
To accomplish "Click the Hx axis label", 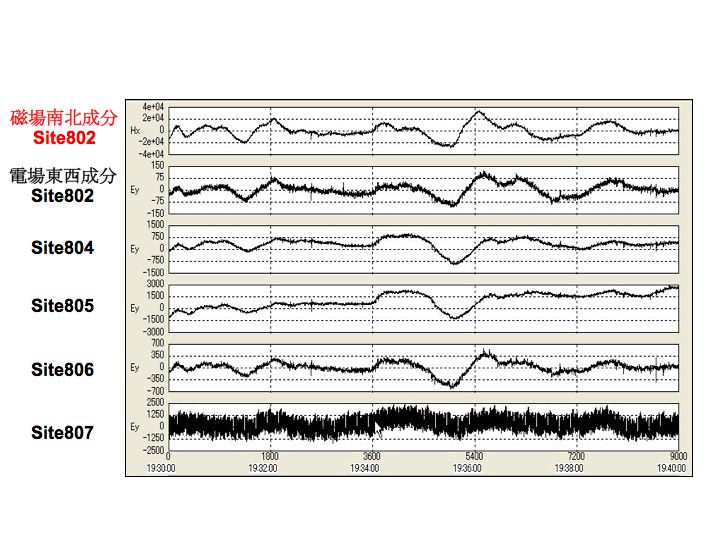I will point(135,130).
